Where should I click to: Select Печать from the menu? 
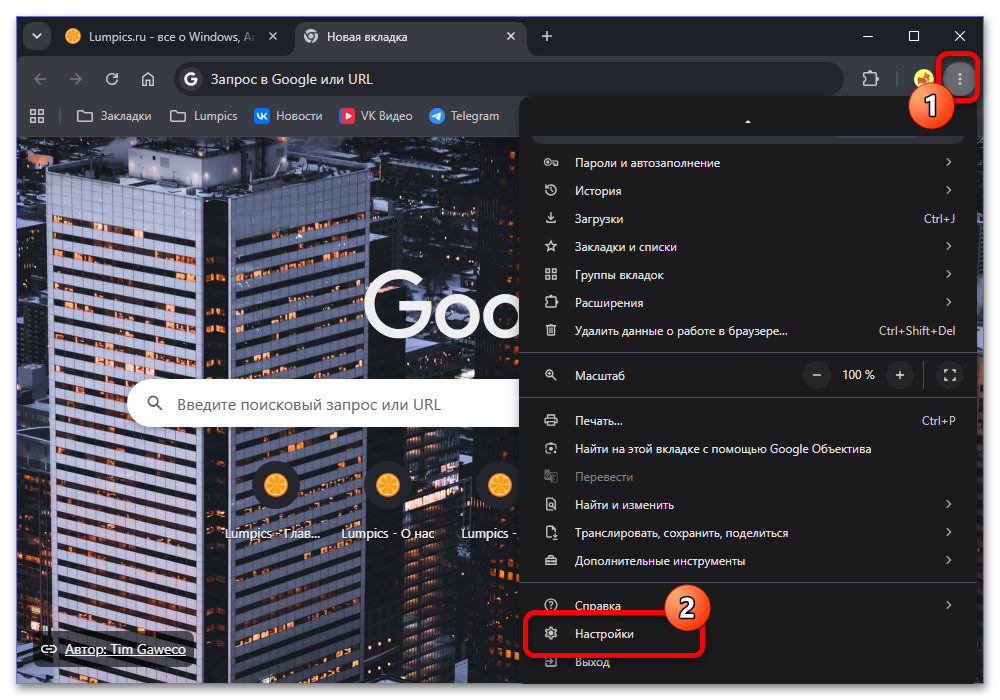748,421
